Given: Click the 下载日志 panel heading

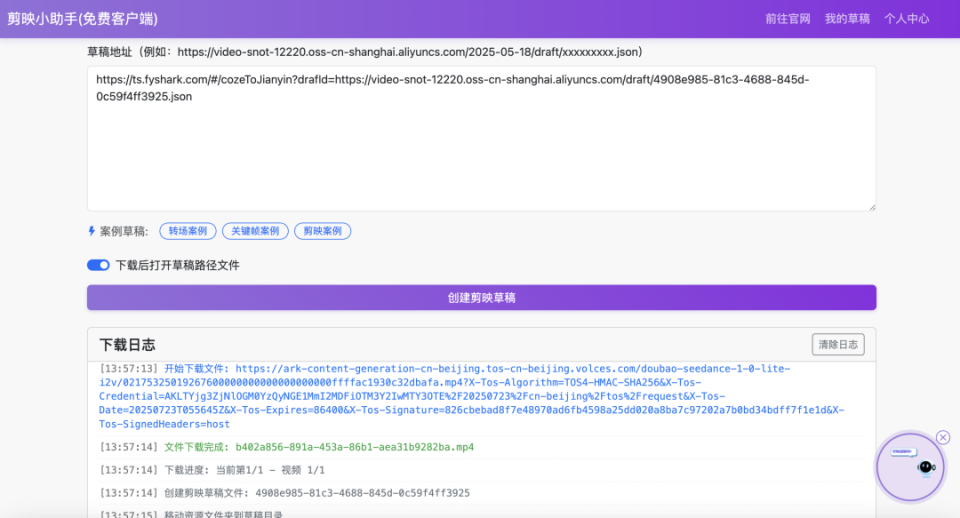Looking at the screenshot, I should 127,345.
